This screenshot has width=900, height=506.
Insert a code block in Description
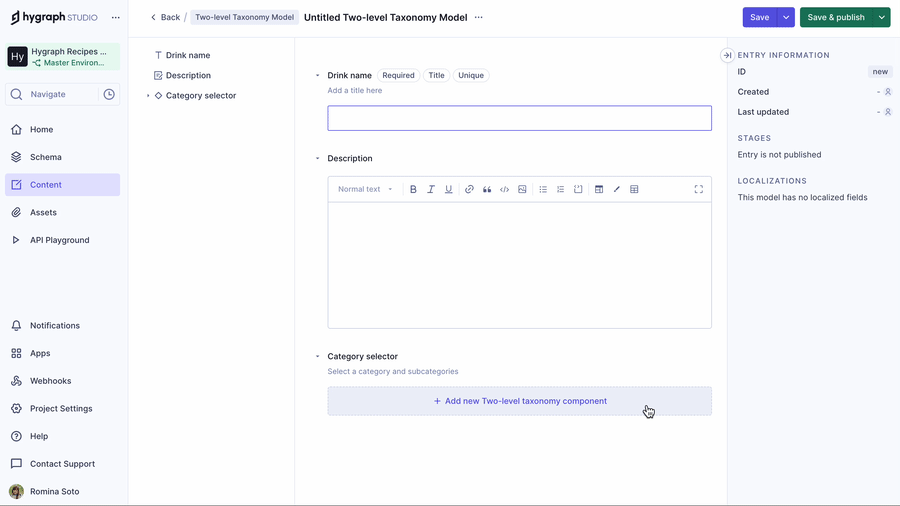pos(504,189)
